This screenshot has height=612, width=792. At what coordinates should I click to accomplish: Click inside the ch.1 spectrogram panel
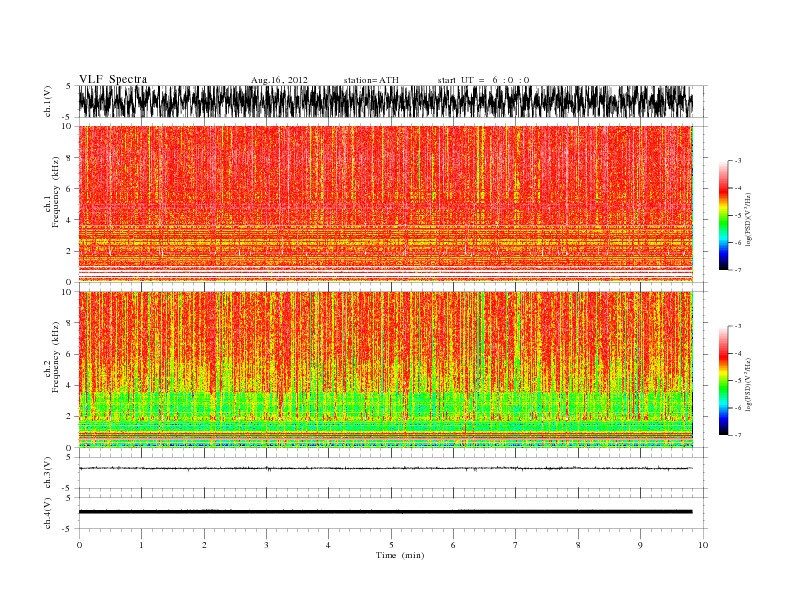(385, 204)
